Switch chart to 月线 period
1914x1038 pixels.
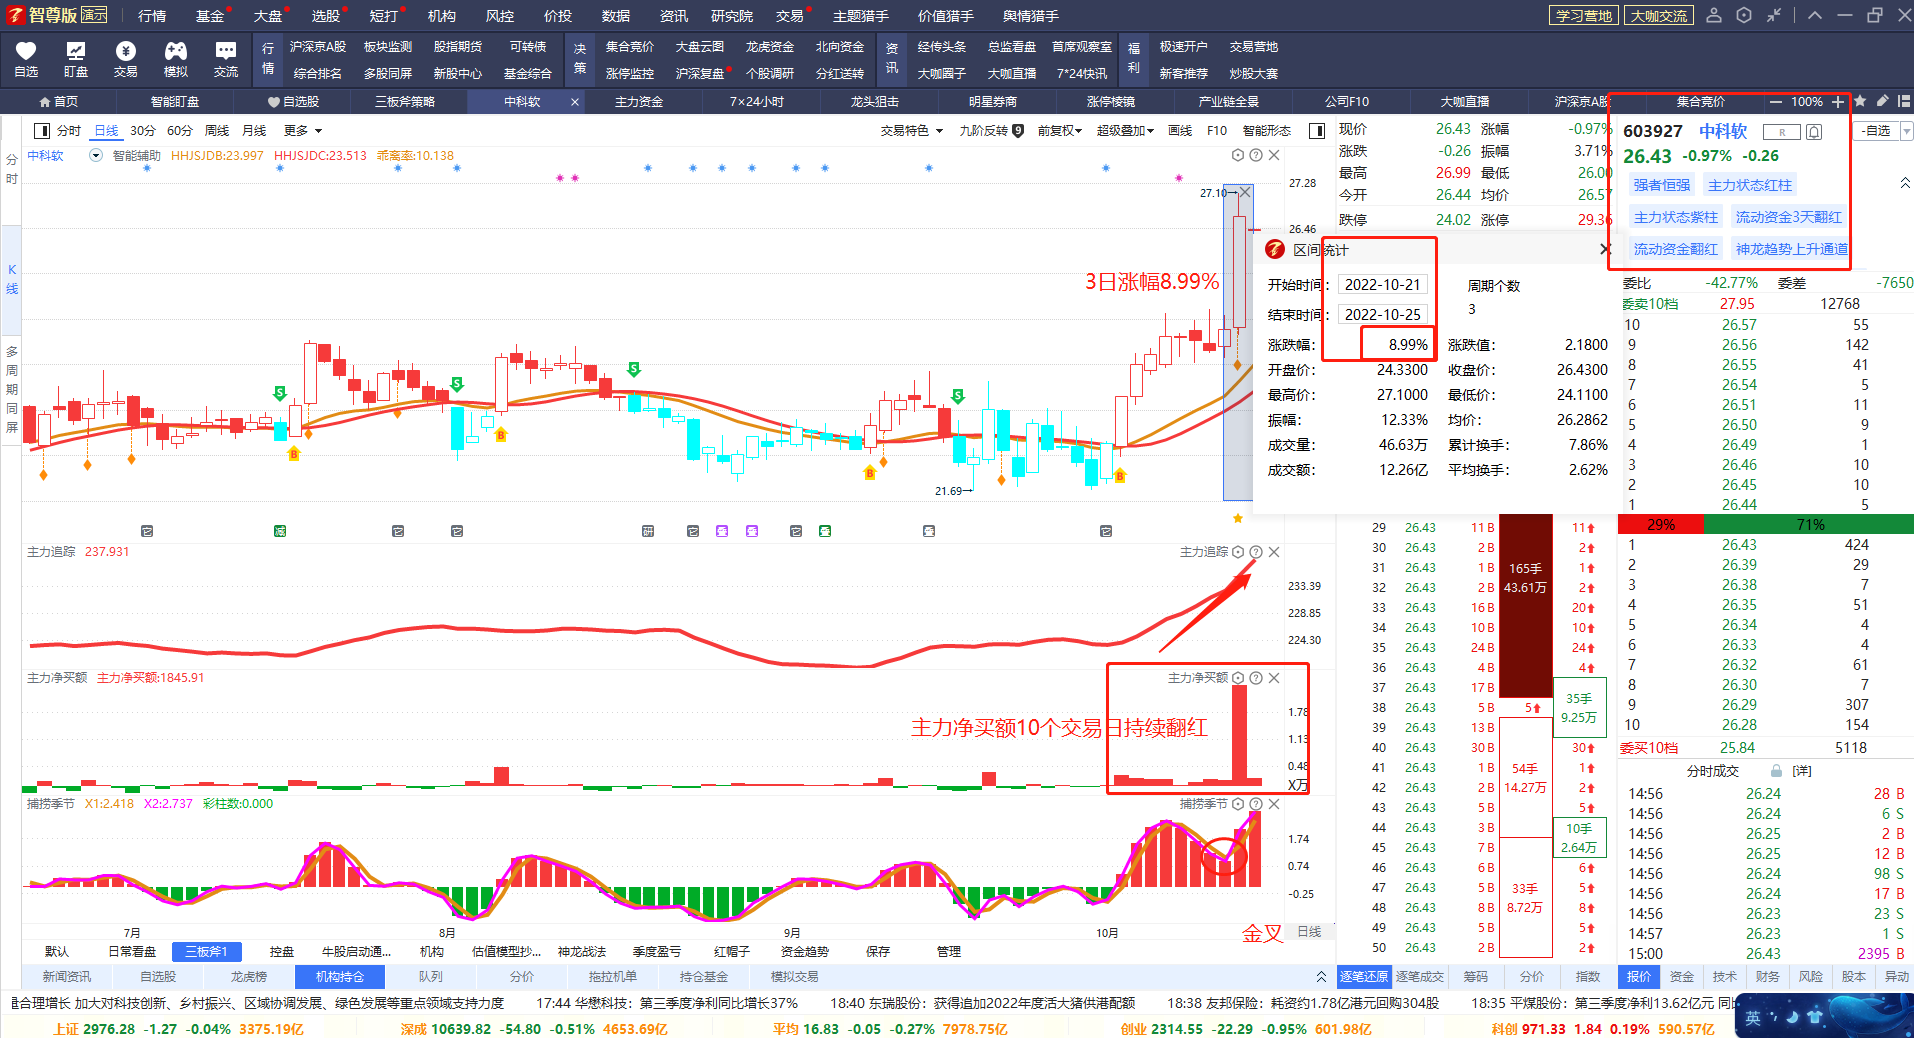254,131
